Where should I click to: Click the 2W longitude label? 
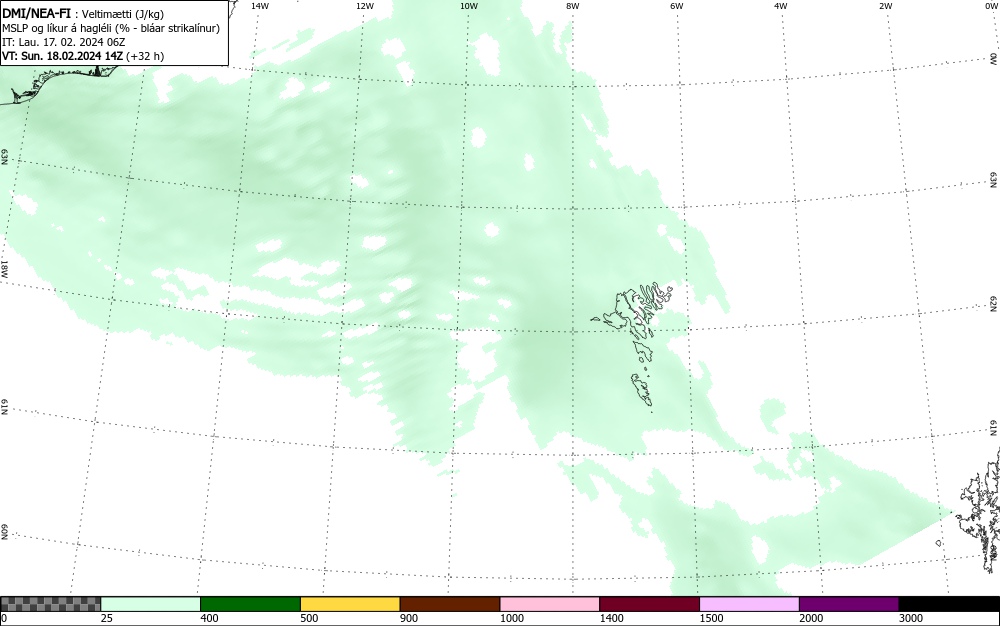point(885,6)
